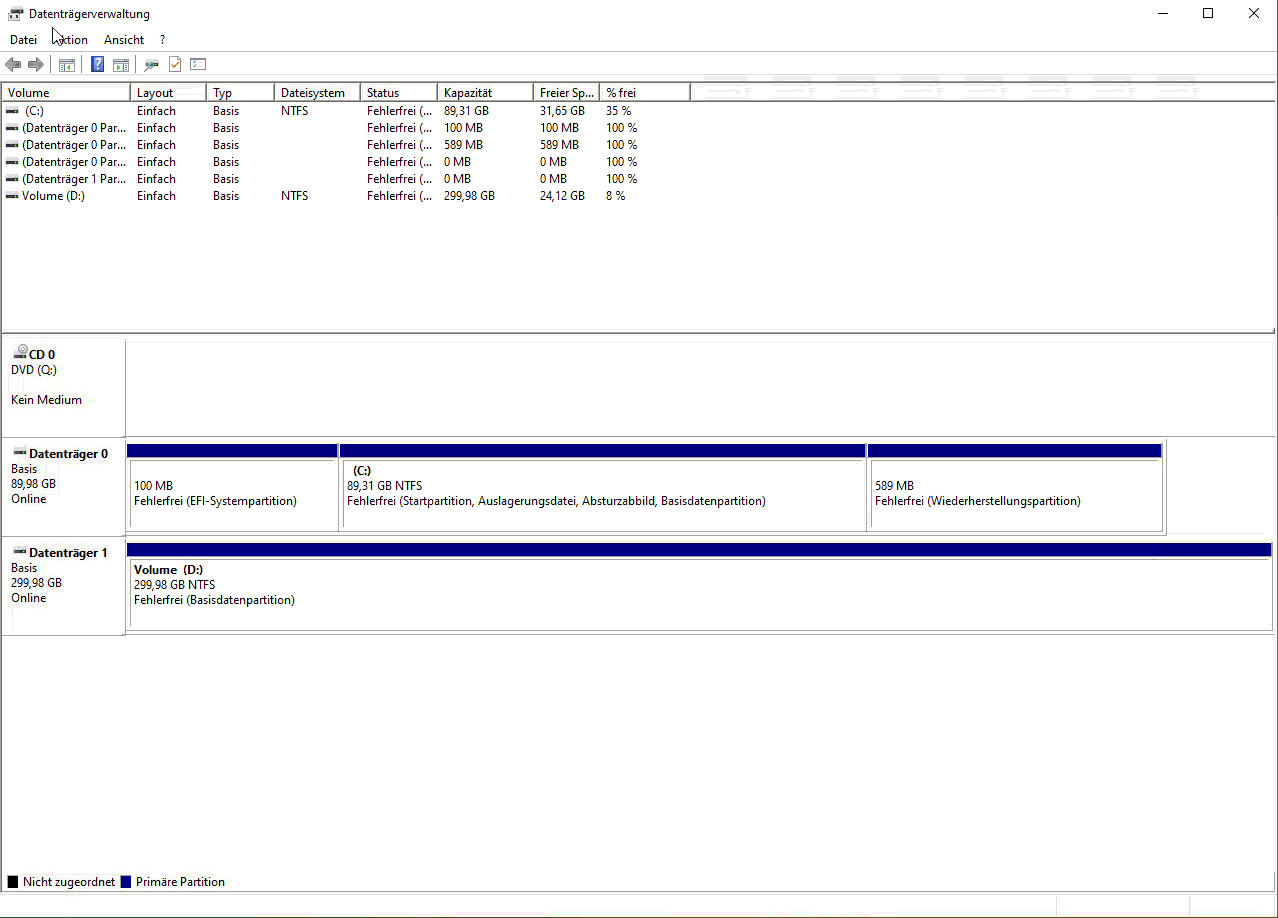Click the rescan disks toolbar icon

151,65
